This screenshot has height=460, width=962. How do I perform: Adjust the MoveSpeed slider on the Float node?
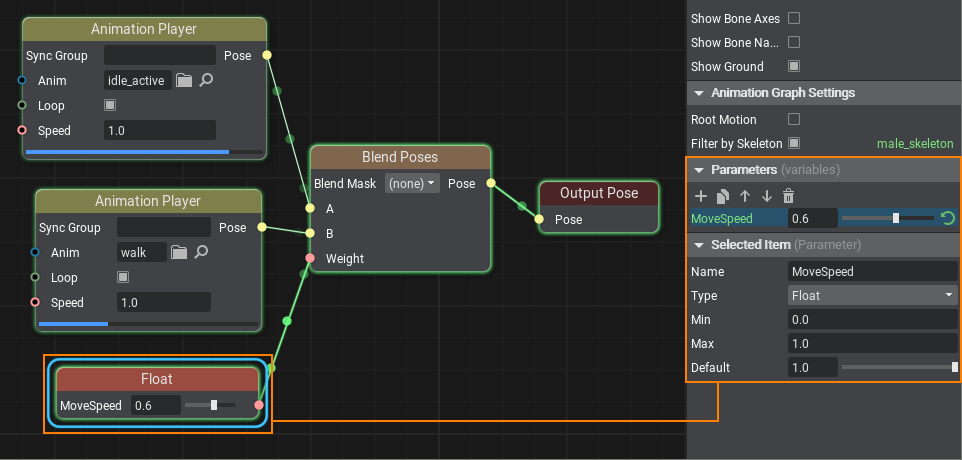click(210, 405)
